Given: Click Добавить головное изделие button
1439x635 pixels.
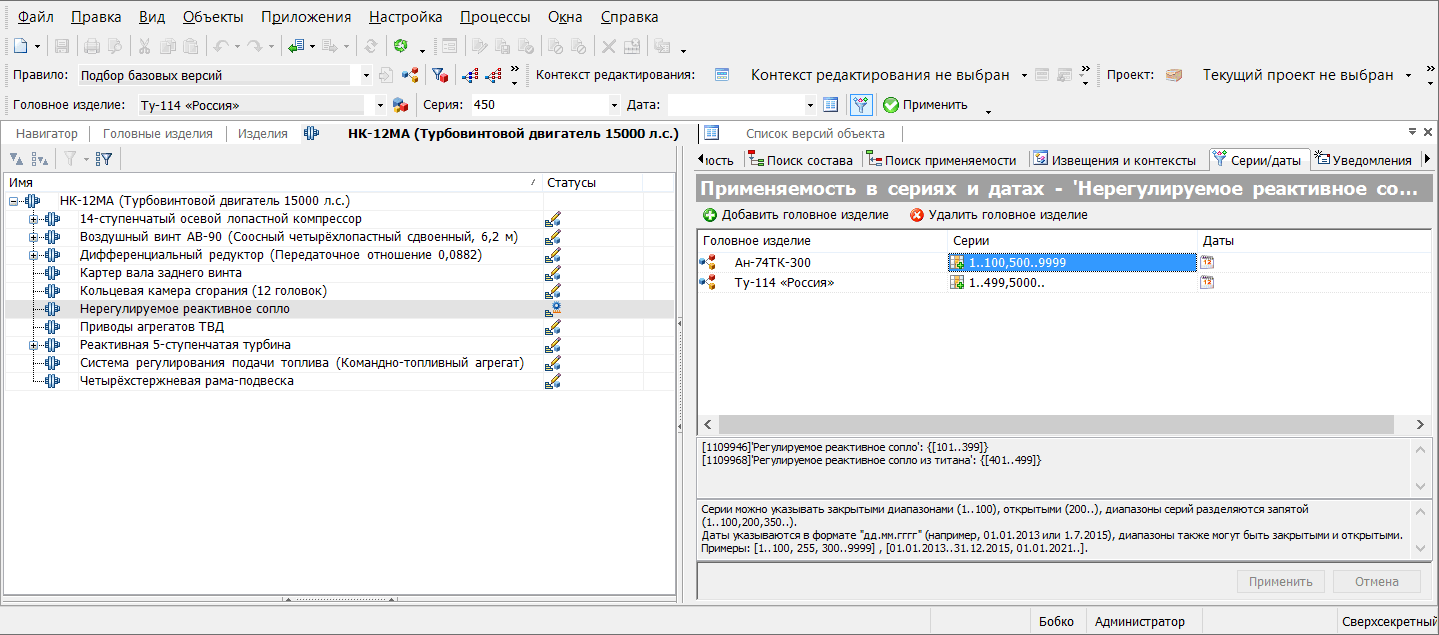Looking at the screenshot, I should [795, 215].
